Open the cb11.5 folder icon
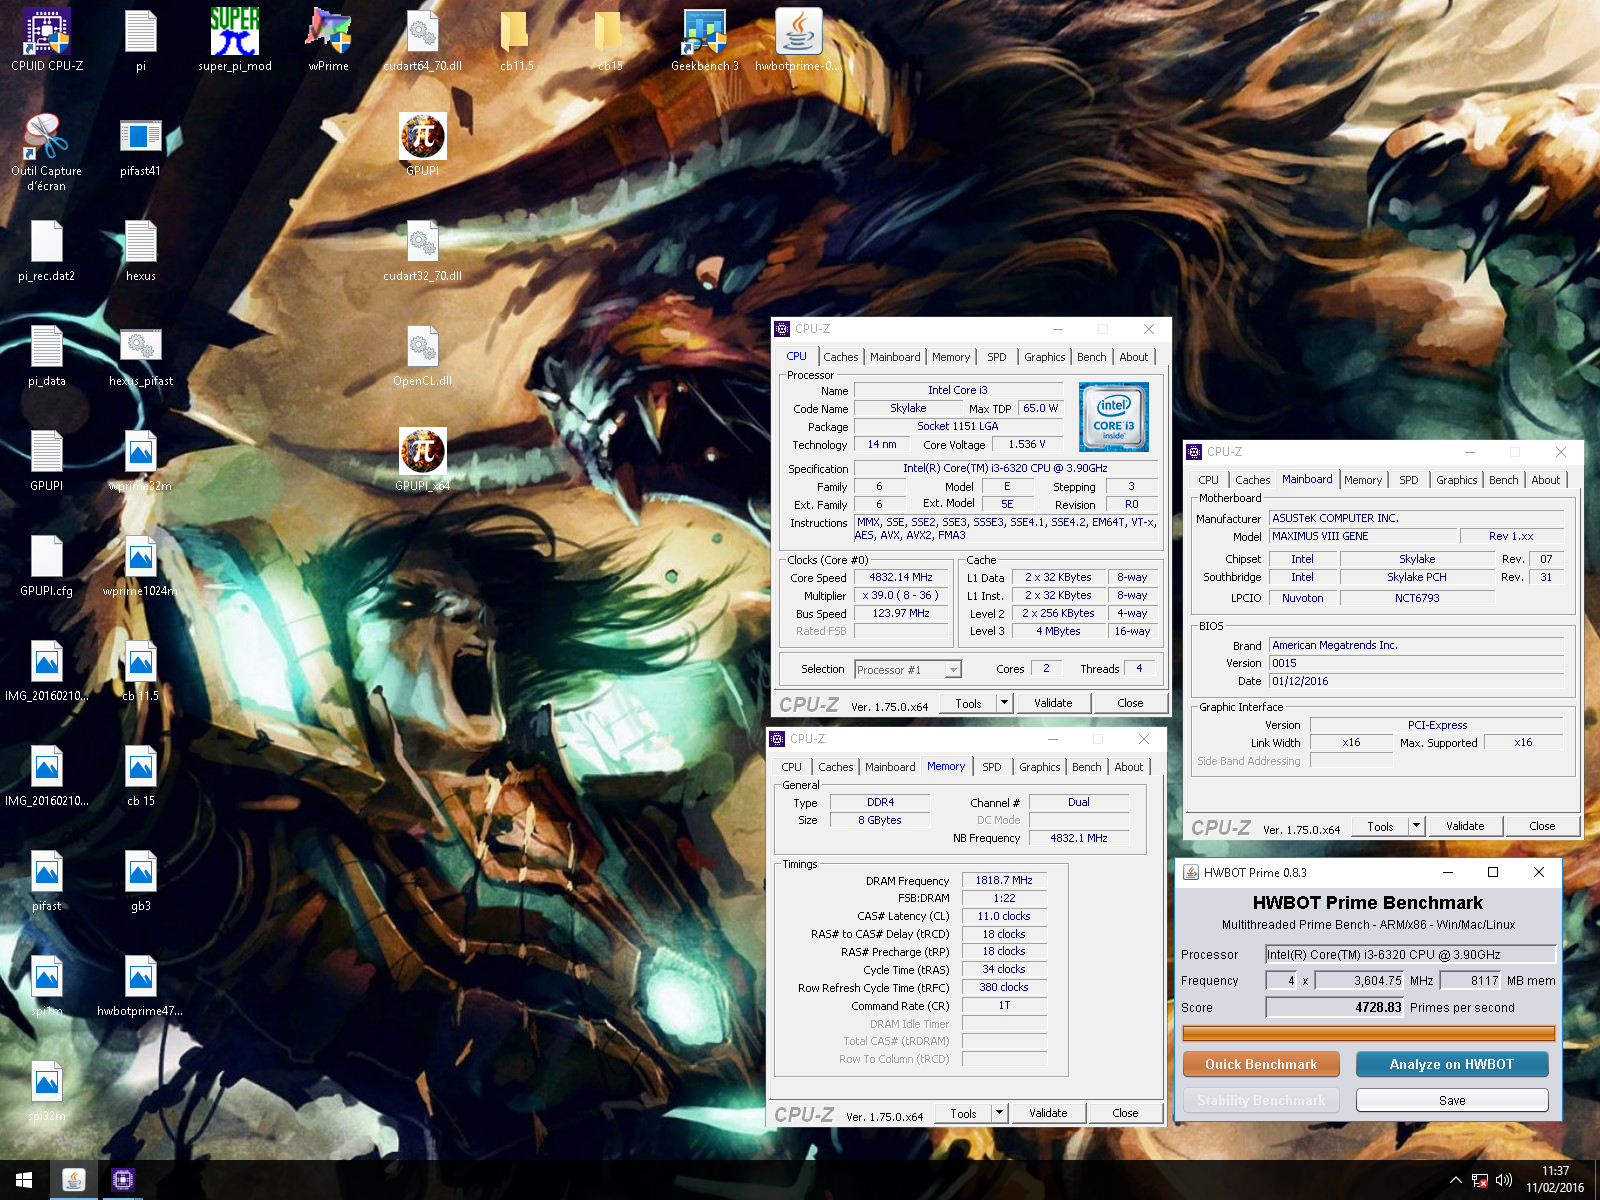This screenshot has height=1200, width=1600. click(517, 40)
